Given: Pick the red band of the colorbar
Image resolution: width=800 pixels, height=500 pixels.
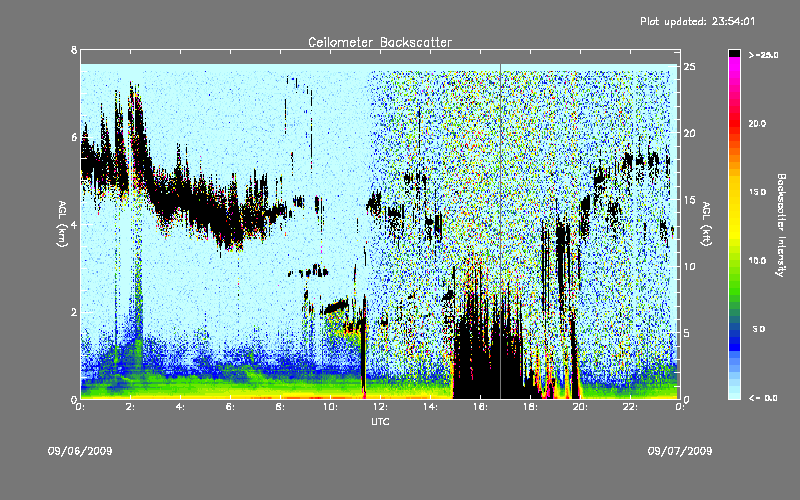Looking at the screenshot, I should (734, 122).
